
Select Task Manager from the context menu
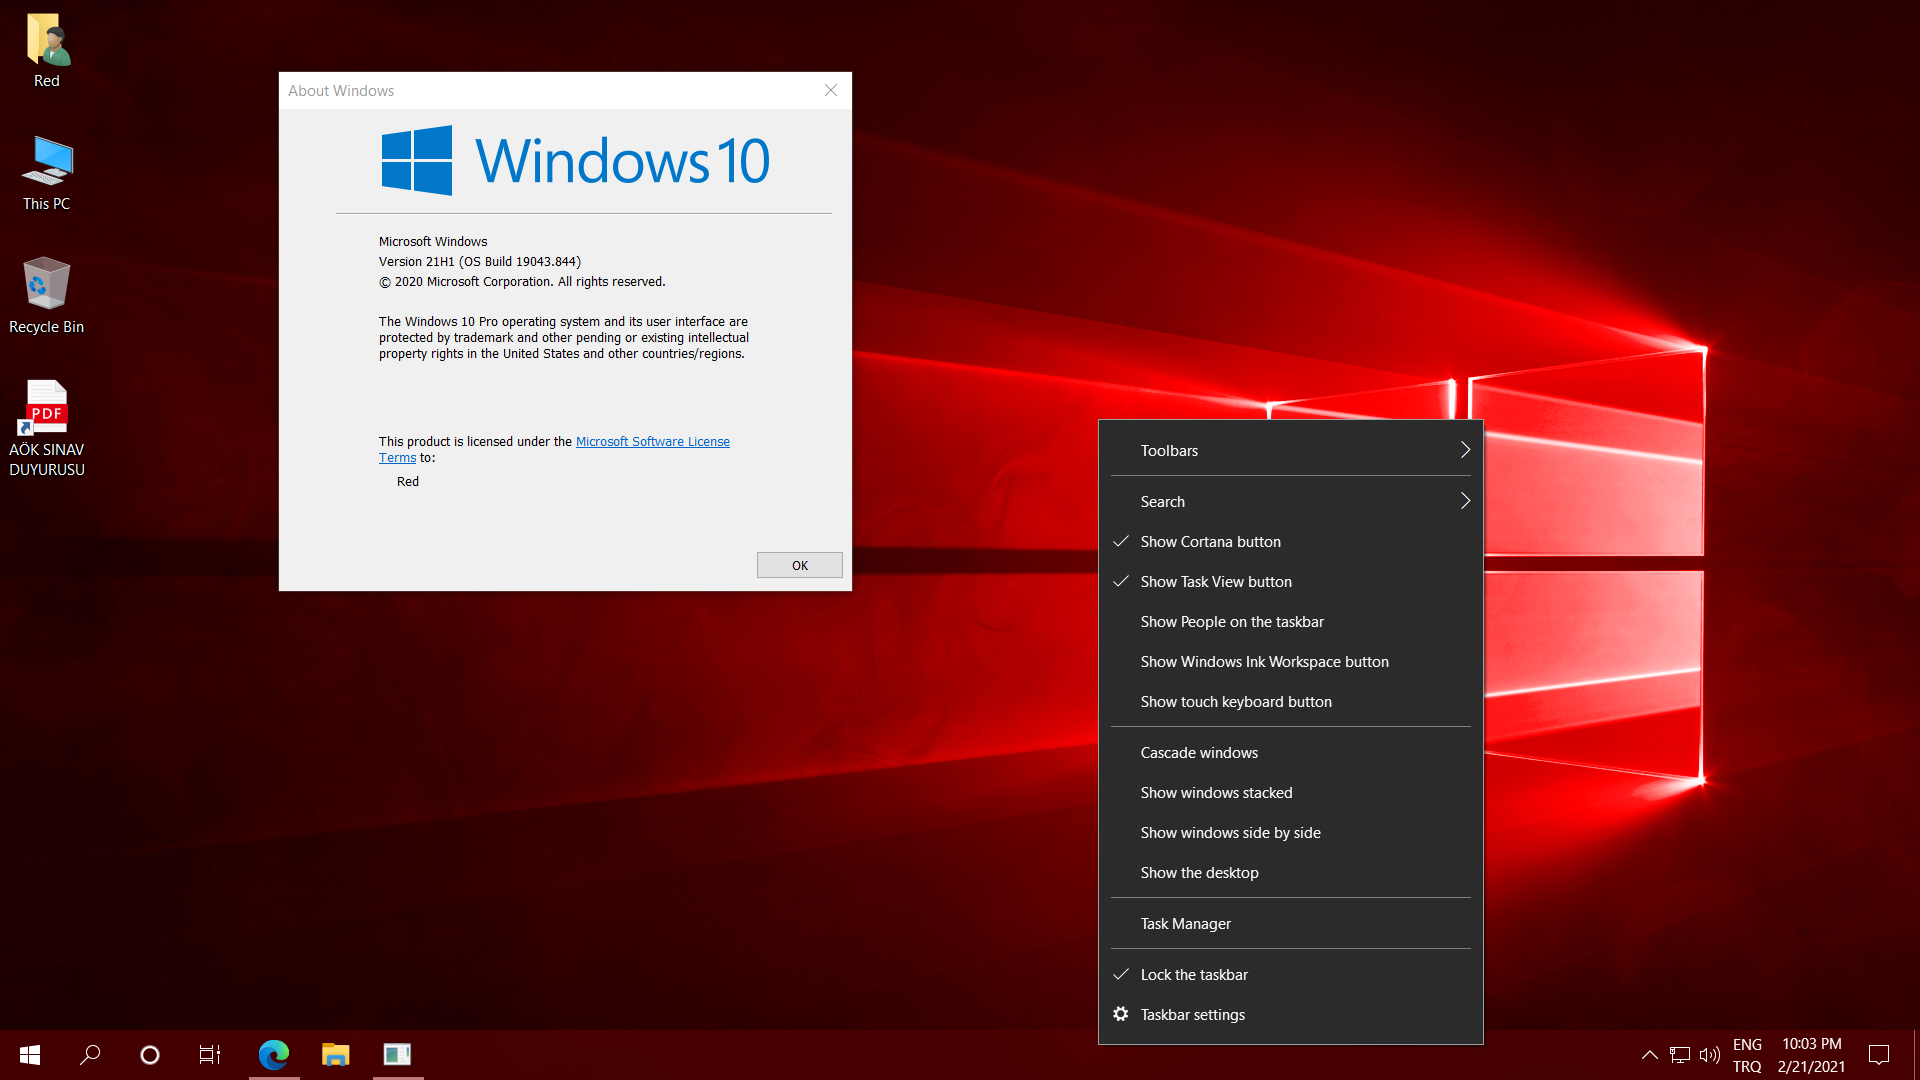coord(1185,924)
